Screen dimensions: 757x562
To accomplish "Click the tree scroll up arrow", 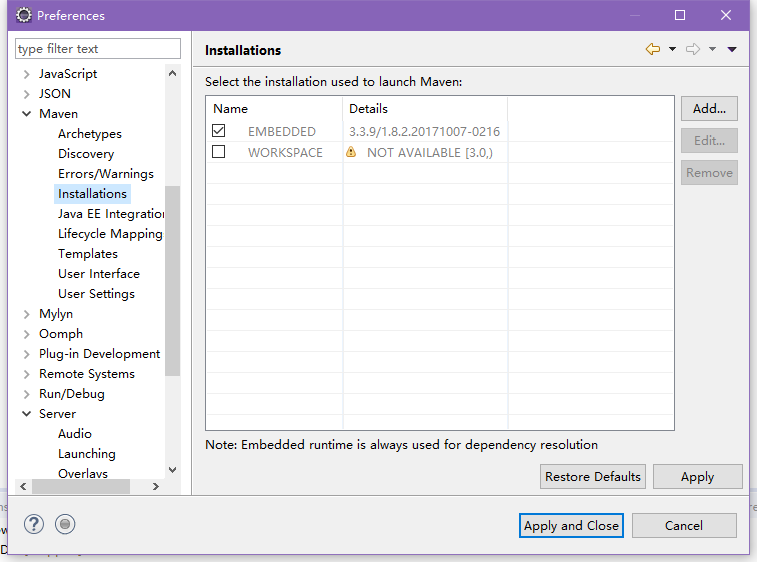I will coord(172,73).
